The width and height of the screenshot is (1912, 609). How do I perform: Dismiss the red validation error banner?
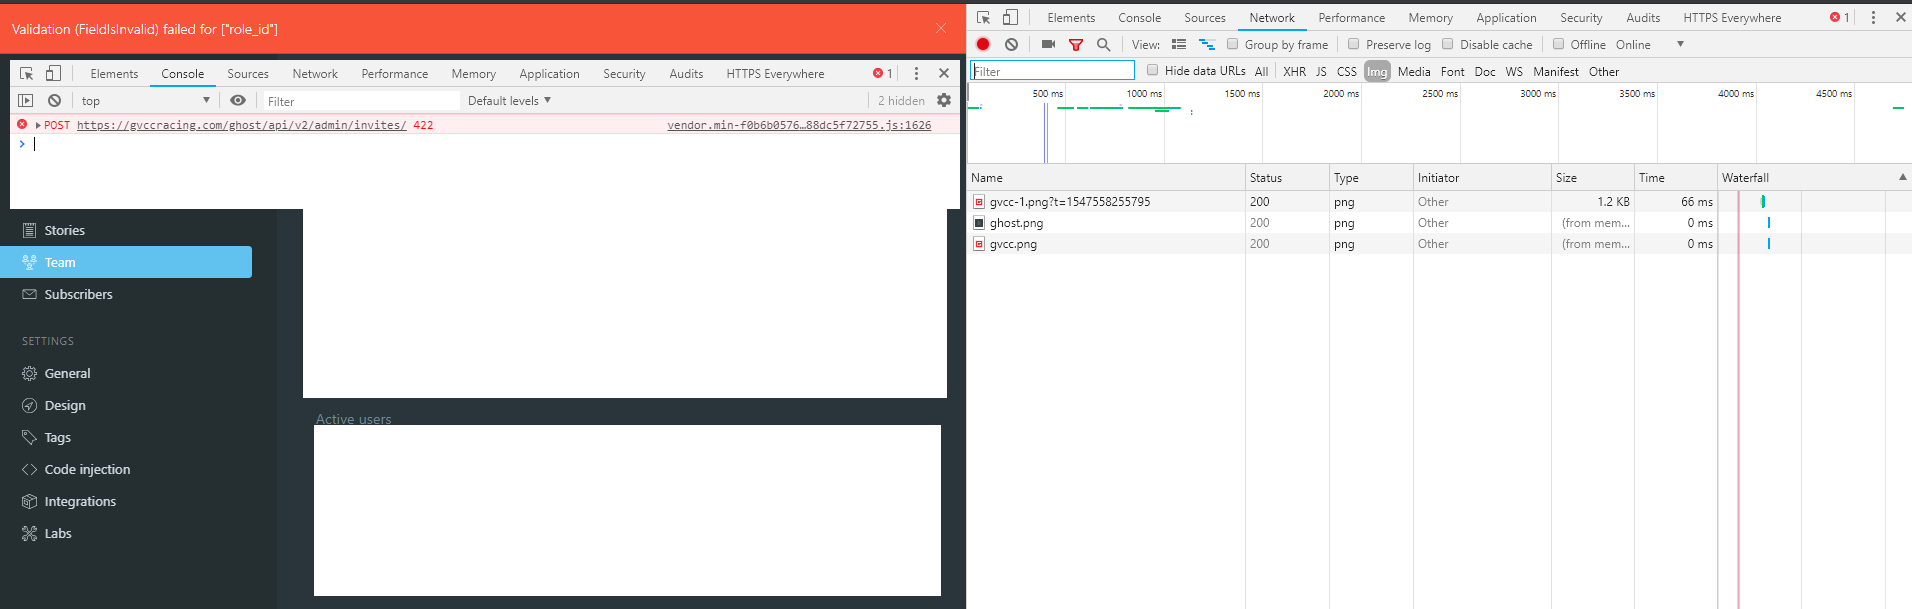(x=941, y=28)
